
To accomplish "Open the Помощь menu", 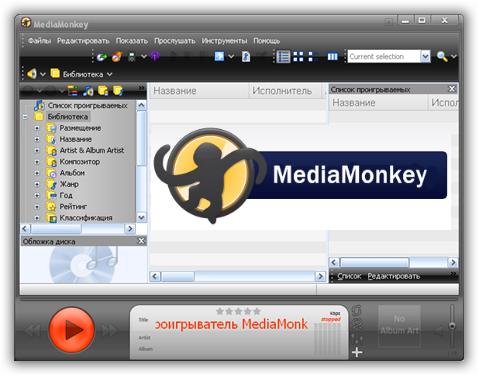I will 267,41.
